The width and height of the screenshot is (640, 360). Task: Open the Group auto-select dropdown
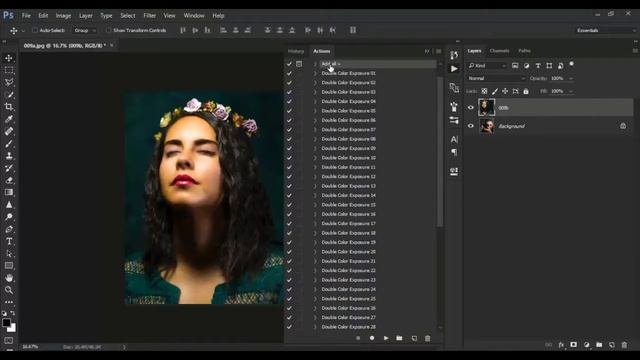[85, 30]
